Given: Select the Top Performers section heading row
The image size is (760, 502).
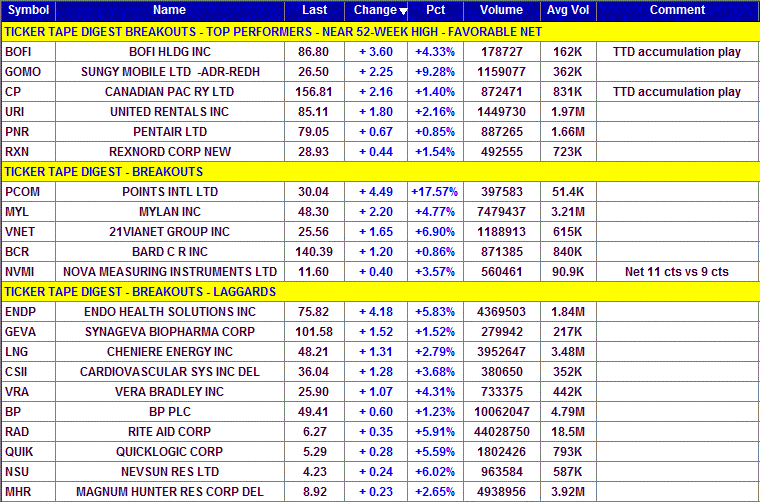Looking at the screenshot, I should click(x=380, y=31).
